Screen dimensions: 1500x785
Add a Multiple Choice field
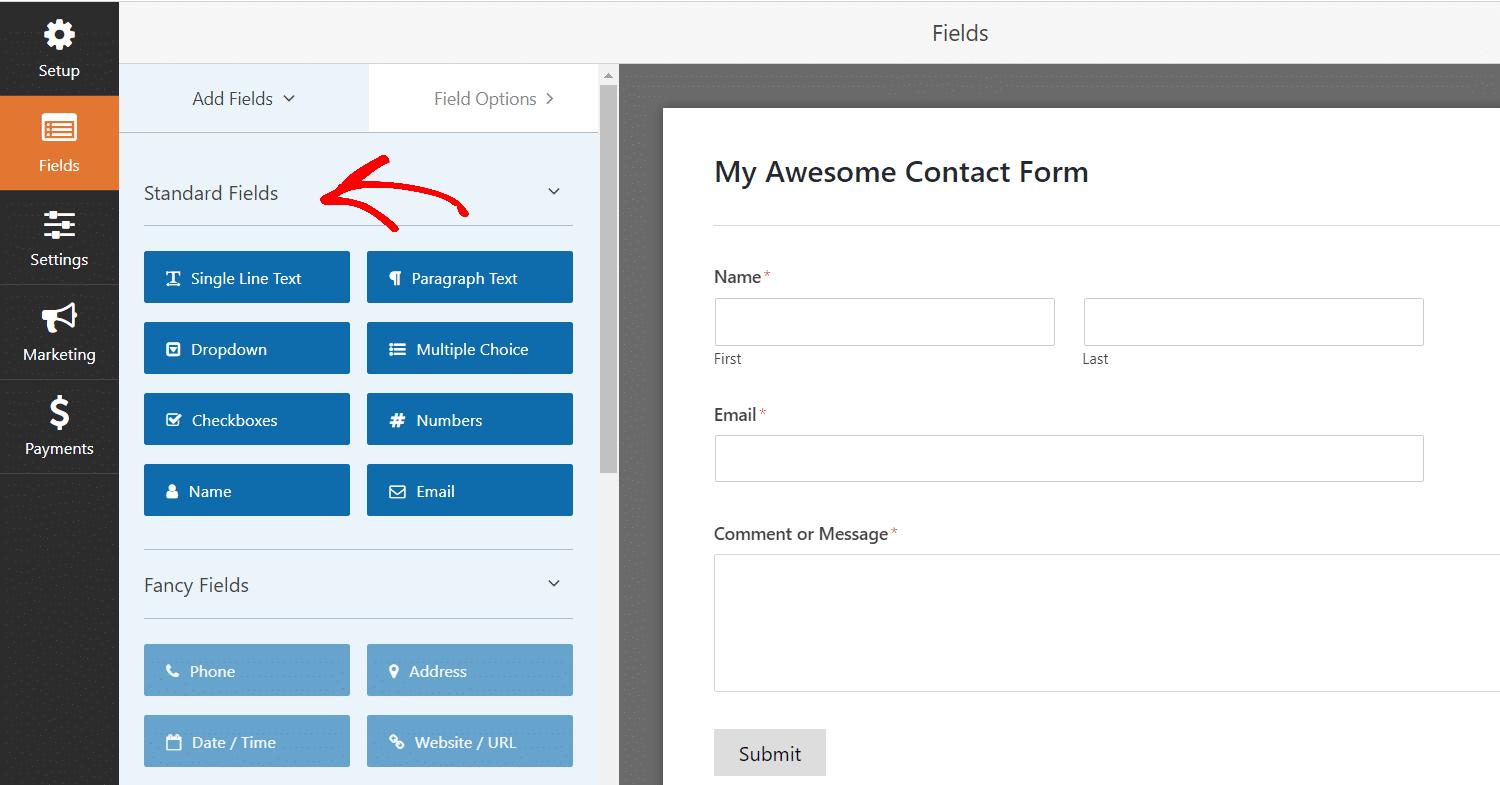click(x=469, y=348)
